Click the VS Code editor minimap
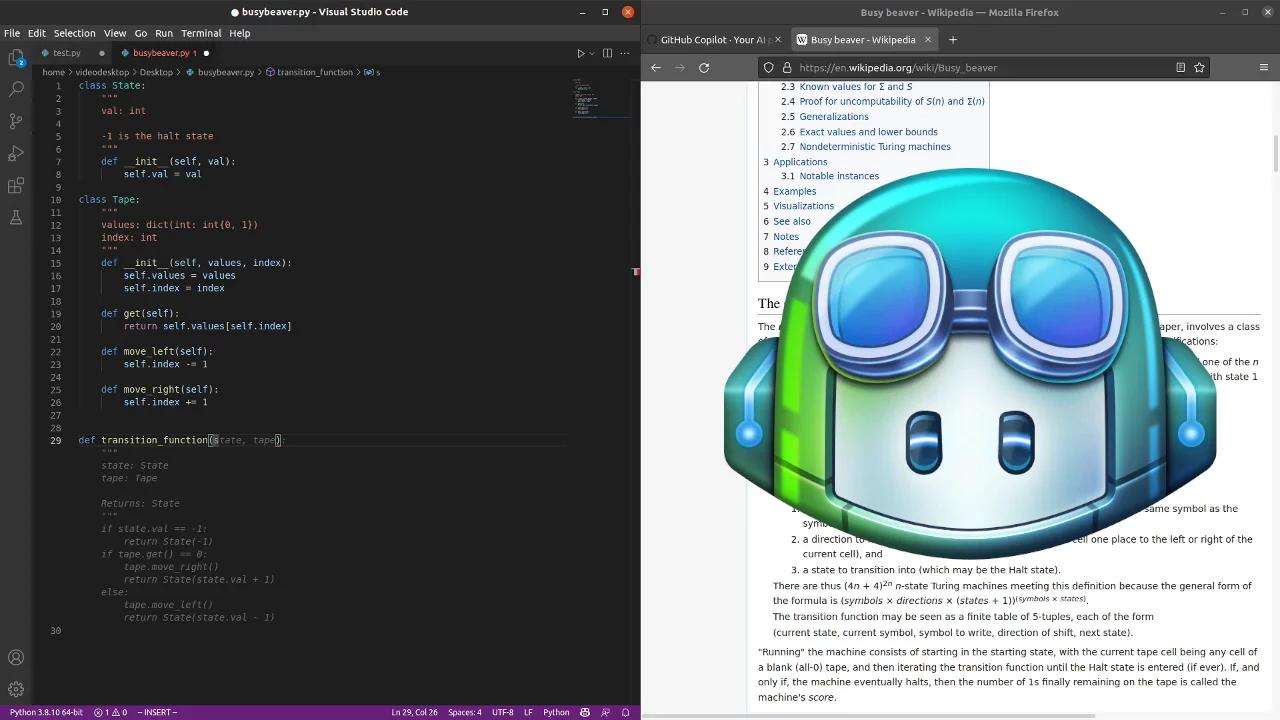Screen dimensions: 1280x720 [601, 97]
